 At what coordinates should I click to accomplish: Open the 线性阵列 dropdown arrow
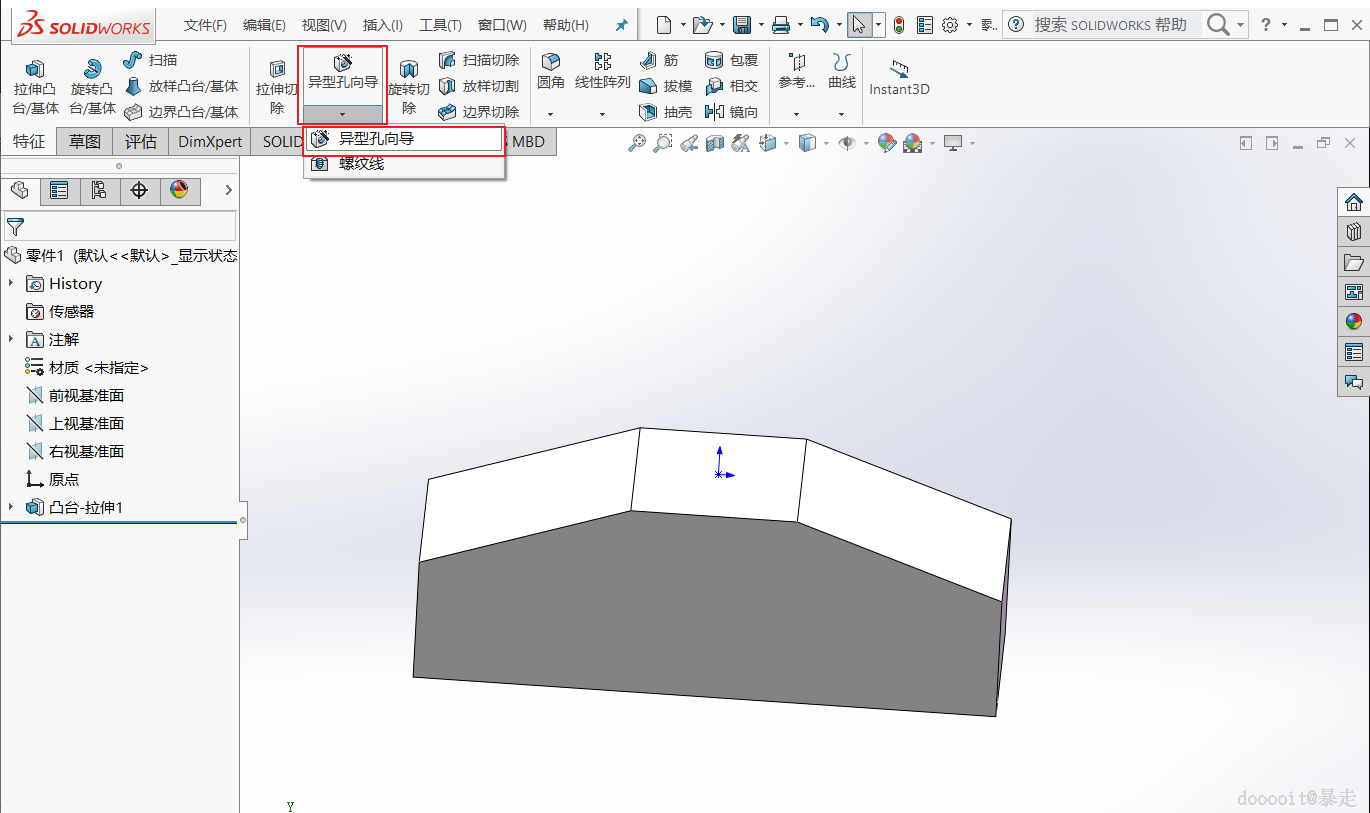[x=602, y=113]
